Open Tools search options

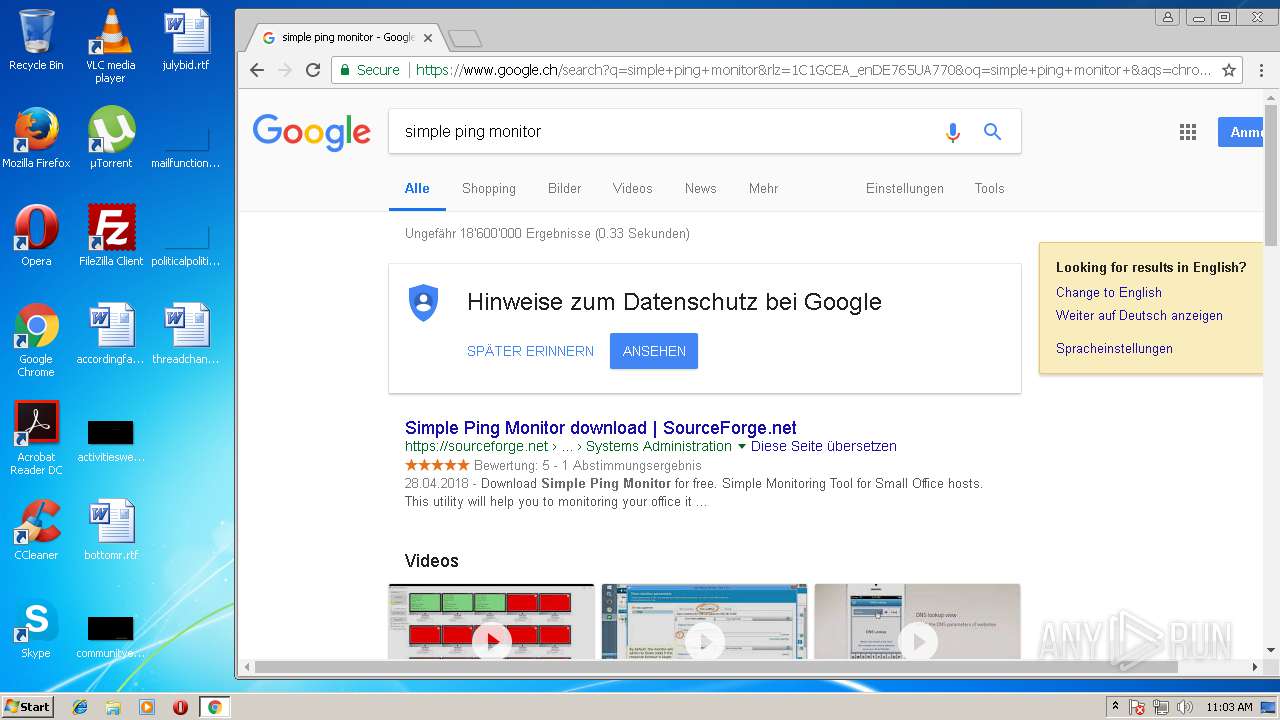pyautogui.click(x=989, y=188)
